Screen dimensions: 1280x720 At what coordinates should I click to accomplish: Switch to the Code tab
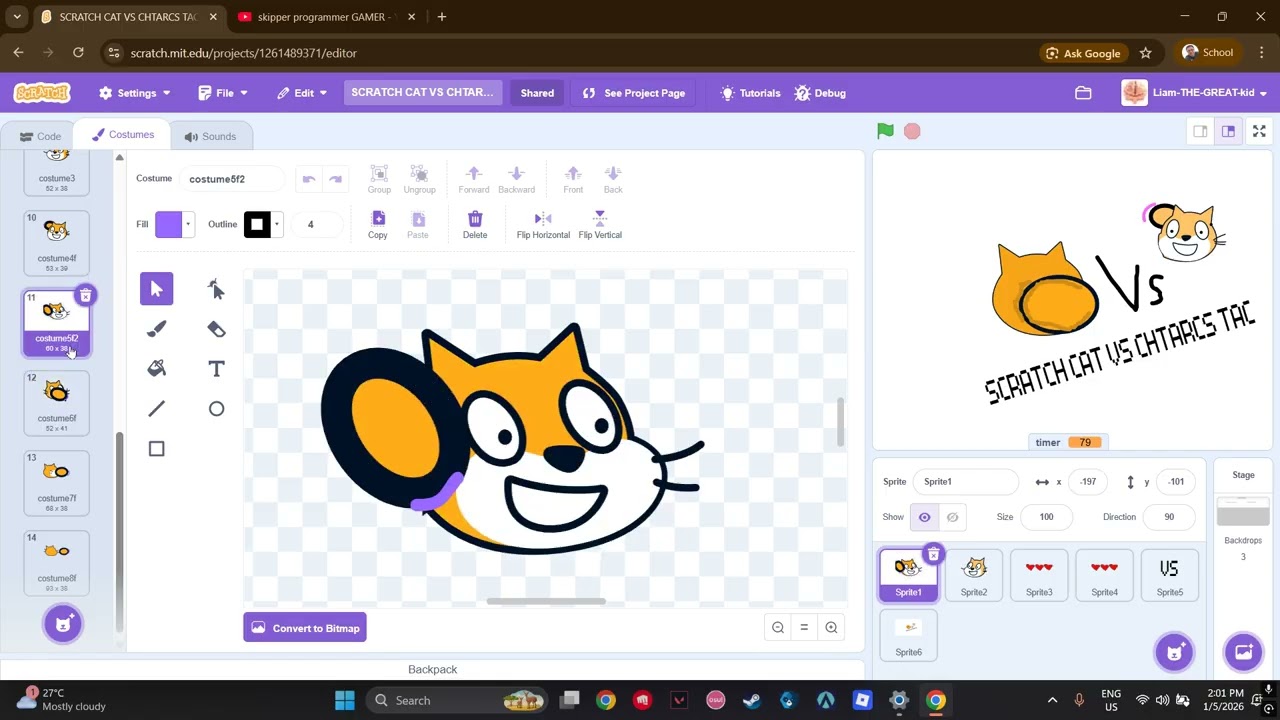click(x=40, y=136)
